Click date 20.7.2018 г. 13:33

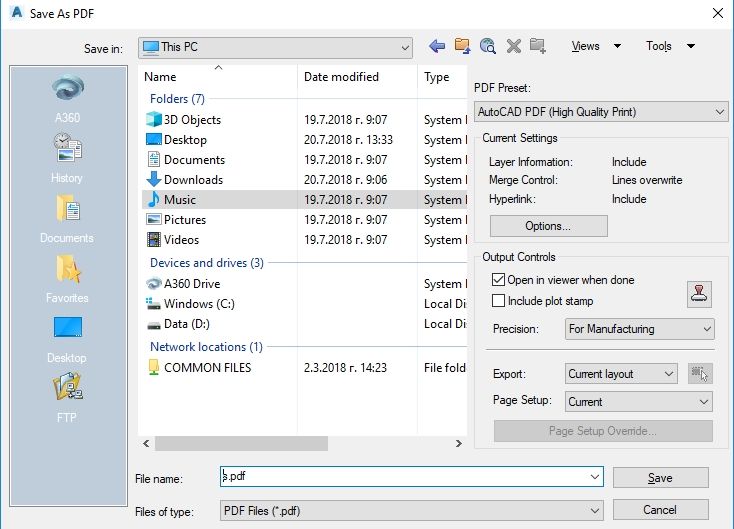pyautogui.click(x=348, y=140)
